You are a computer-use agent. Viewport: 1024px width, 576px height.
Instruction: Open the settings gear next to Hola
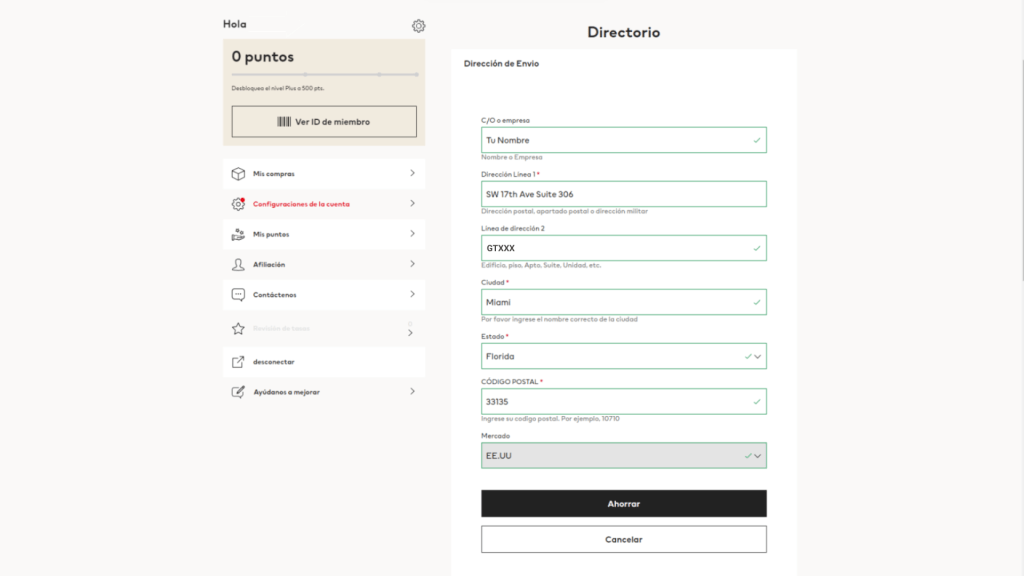click(419, 25)
